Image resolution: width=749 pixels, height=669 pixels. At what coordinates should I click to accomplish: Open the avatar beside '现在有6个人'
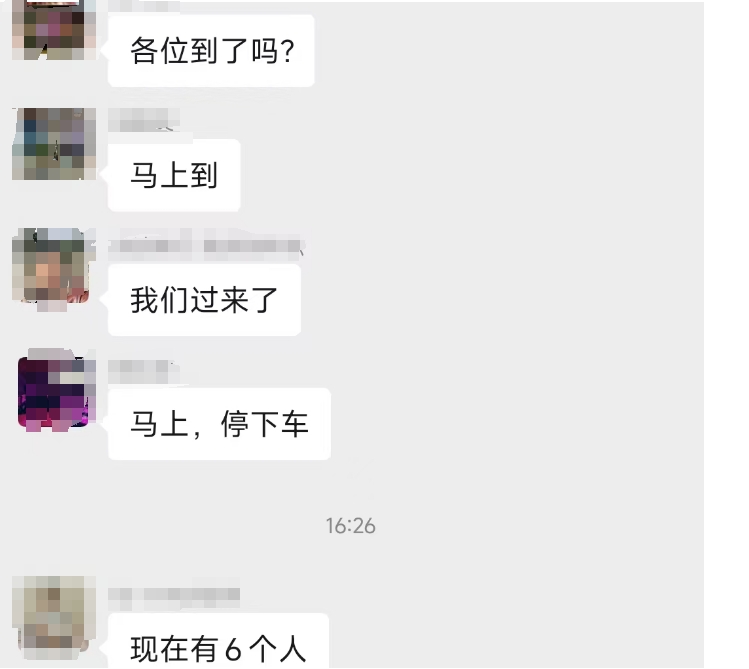(x=54, y=617)
